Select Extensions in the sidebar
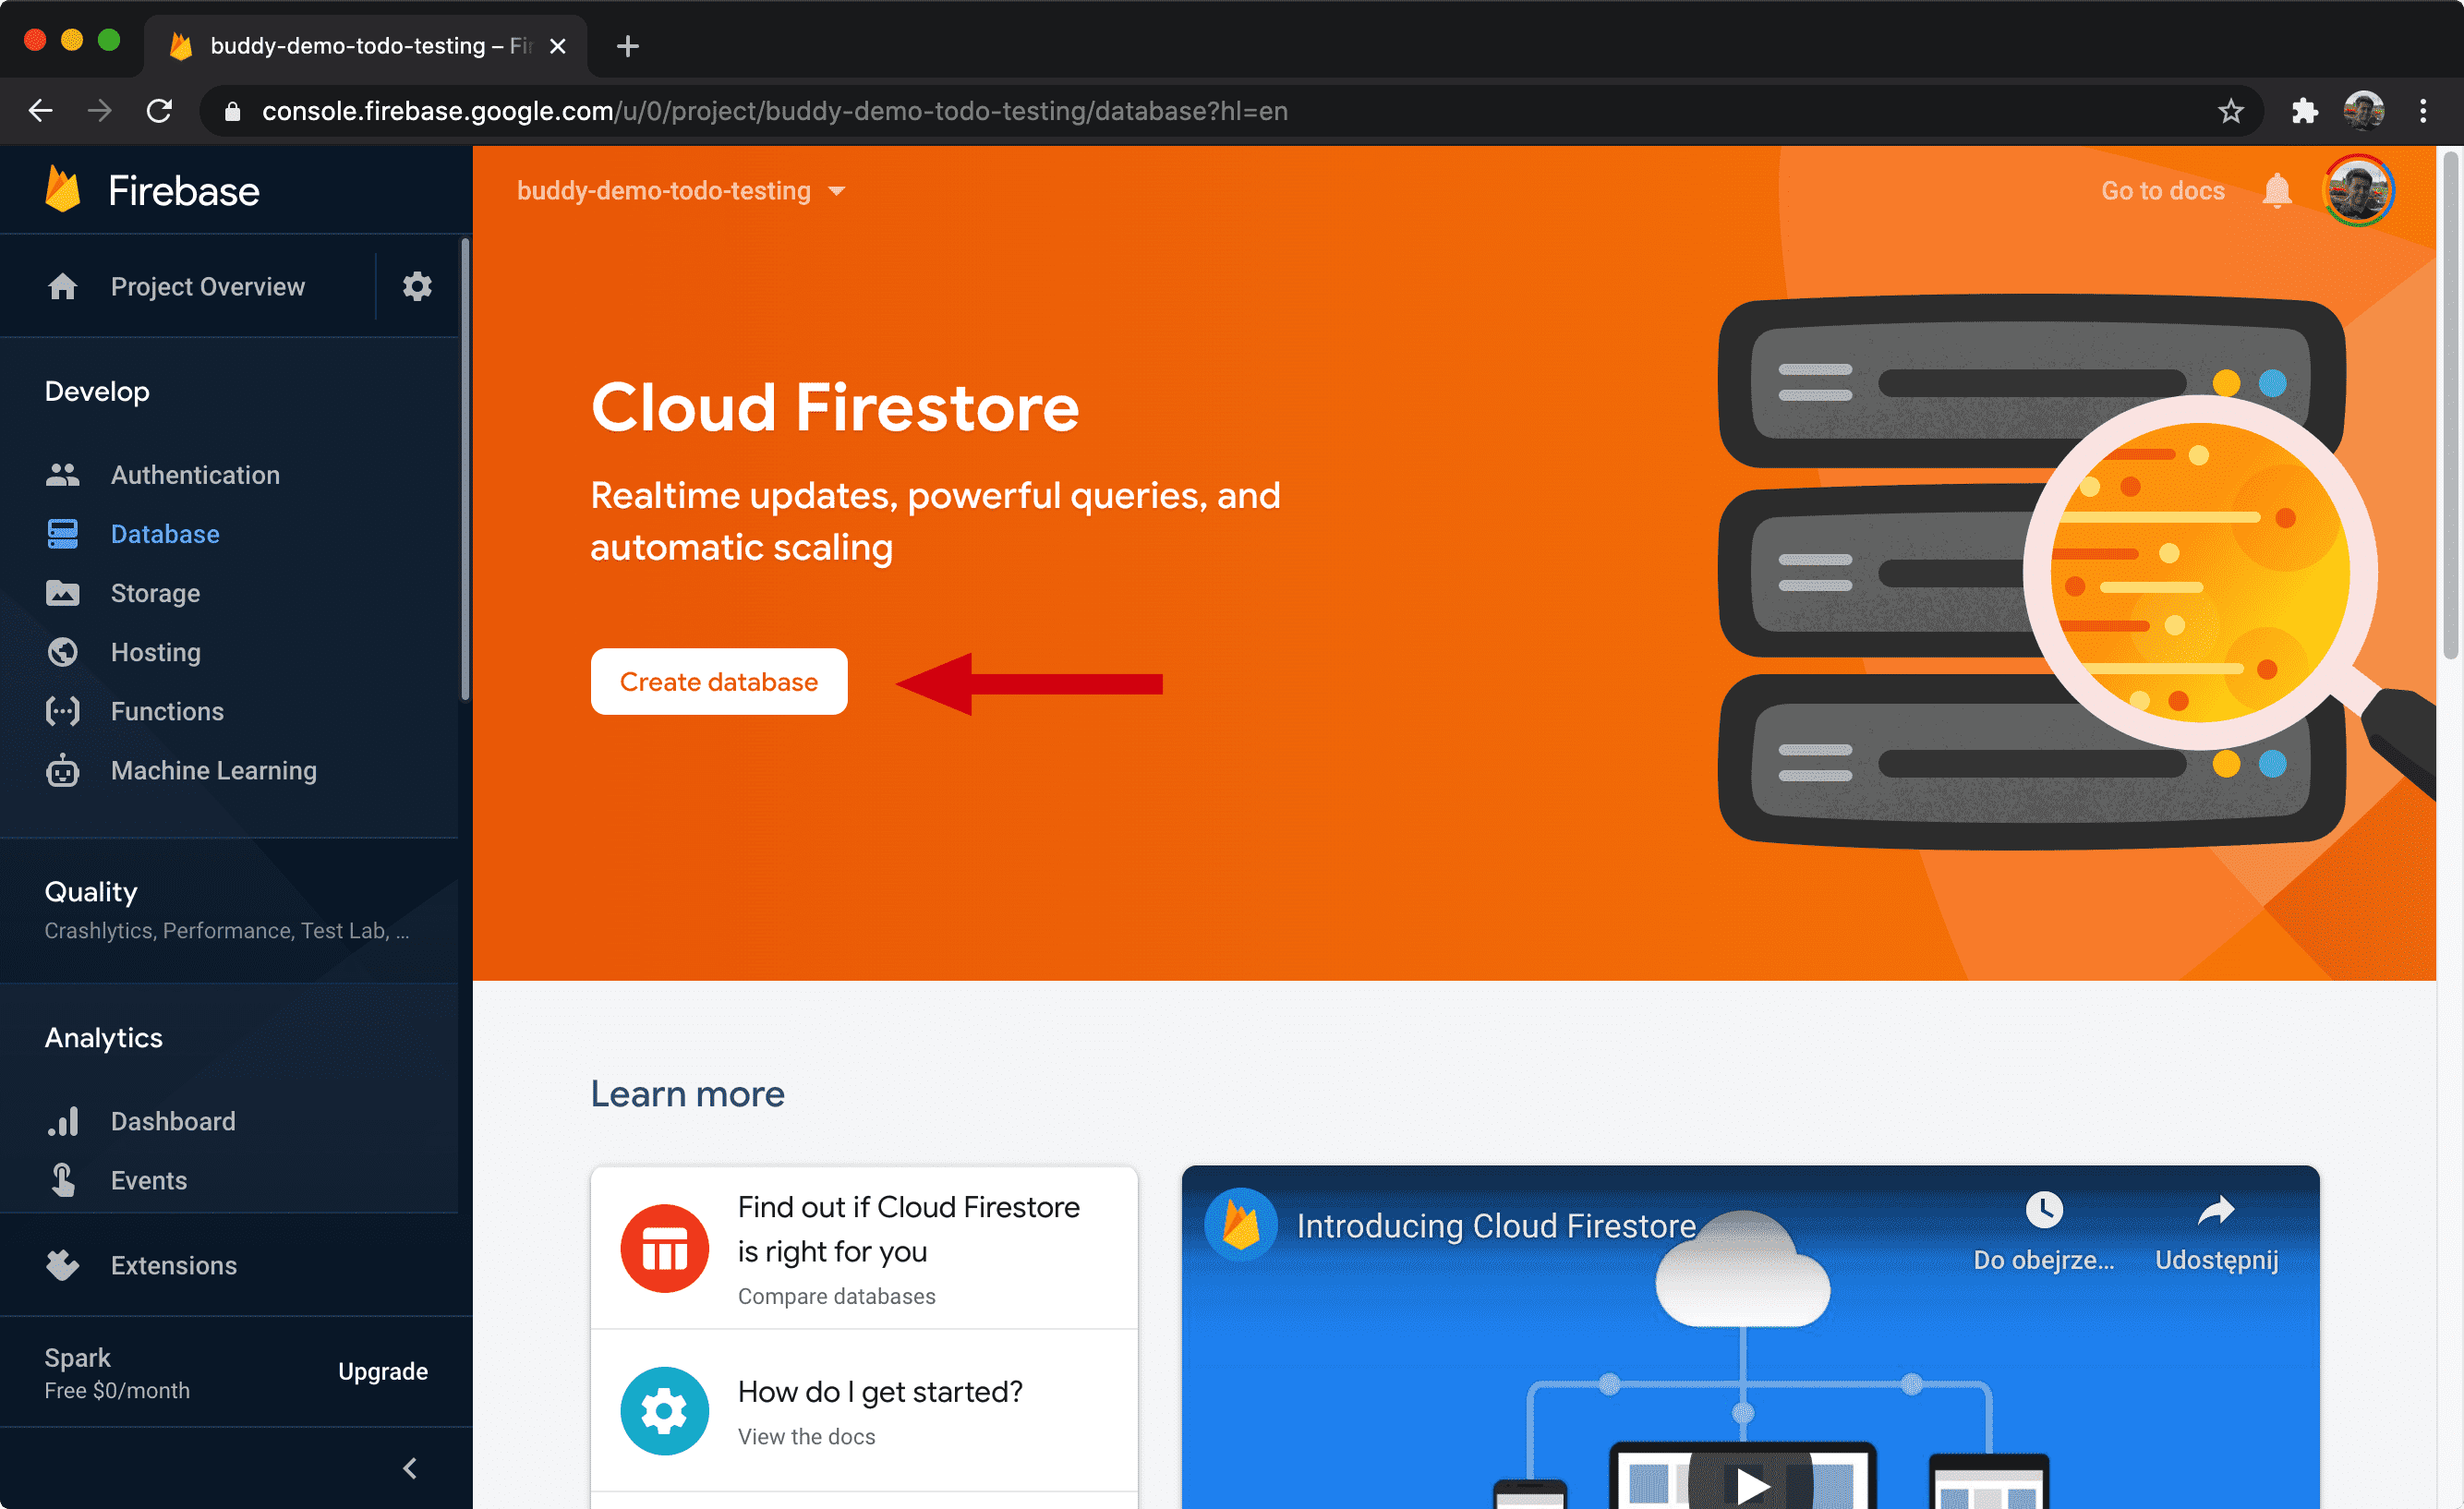2464x1509 pixels. (175, 1264)
